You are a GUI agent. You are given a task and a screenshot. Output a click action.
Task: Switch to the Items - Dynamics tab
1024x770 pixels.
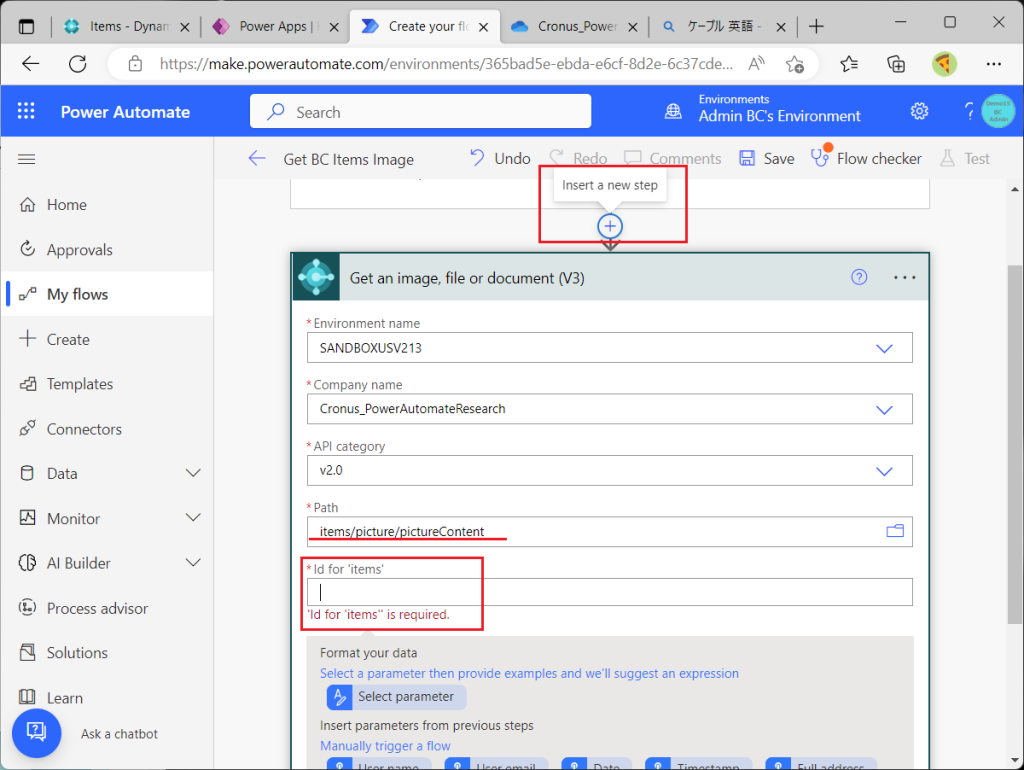[x=127, y=27]
